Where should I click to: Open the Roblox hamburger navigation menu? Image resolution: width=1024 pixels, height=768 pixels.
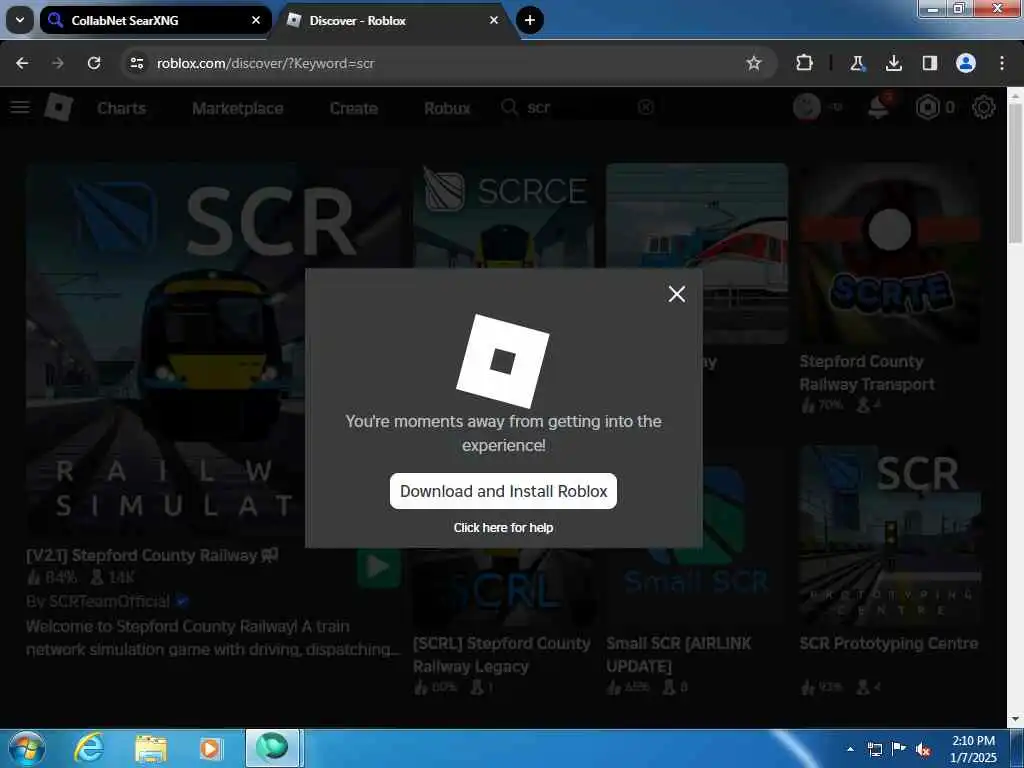[x=20, y=107]
